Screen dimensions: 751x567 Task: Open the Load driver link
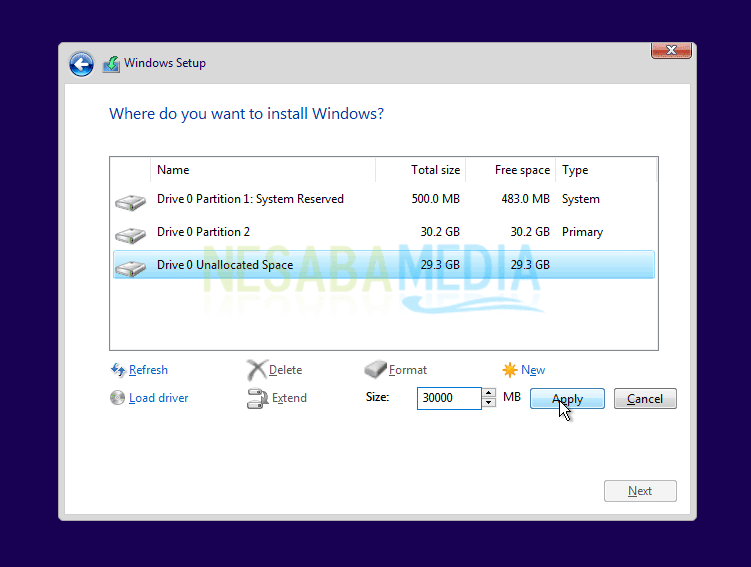159,397
